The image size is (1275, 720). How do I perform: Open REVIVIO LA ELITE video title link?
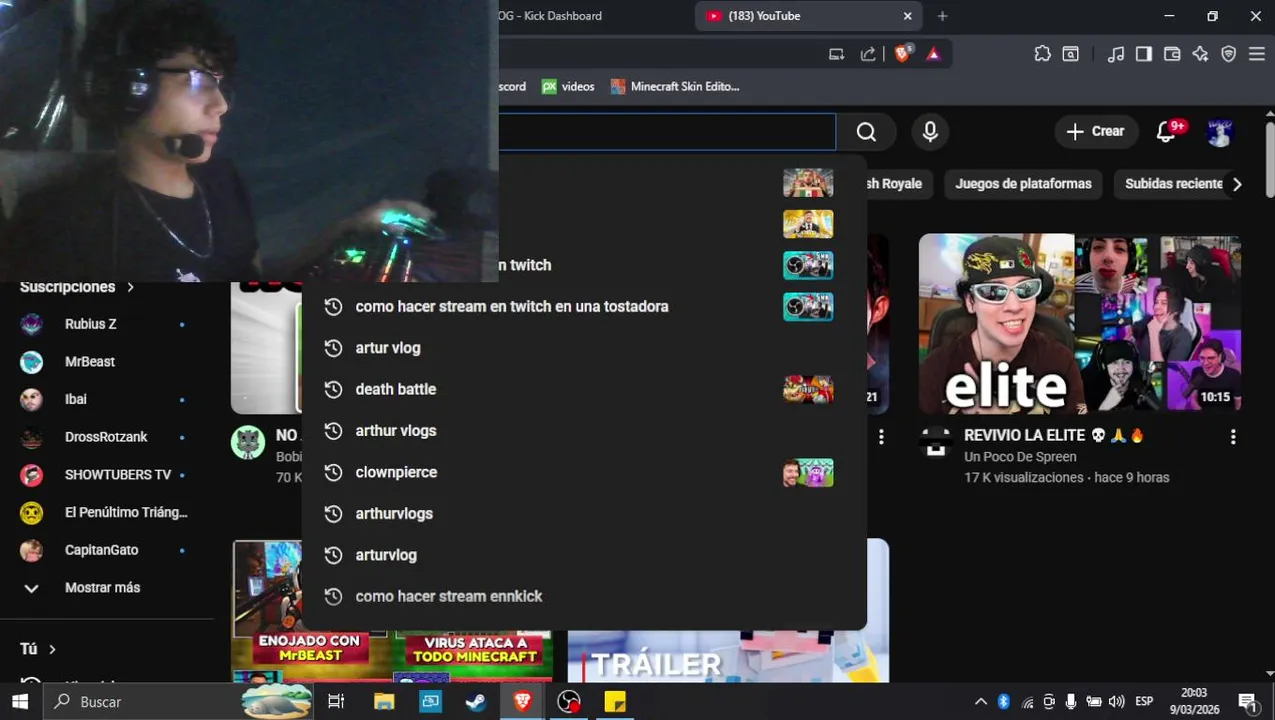(1054, 436)
